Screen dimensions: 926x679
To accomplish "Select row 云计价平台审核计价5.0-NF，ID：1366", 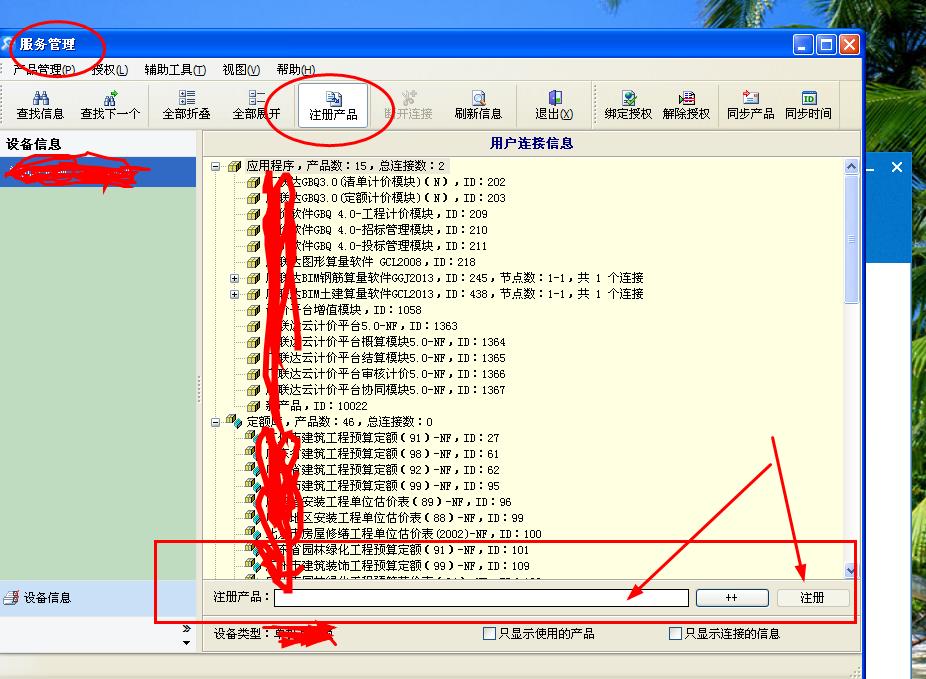I will (x=386, y=374).
